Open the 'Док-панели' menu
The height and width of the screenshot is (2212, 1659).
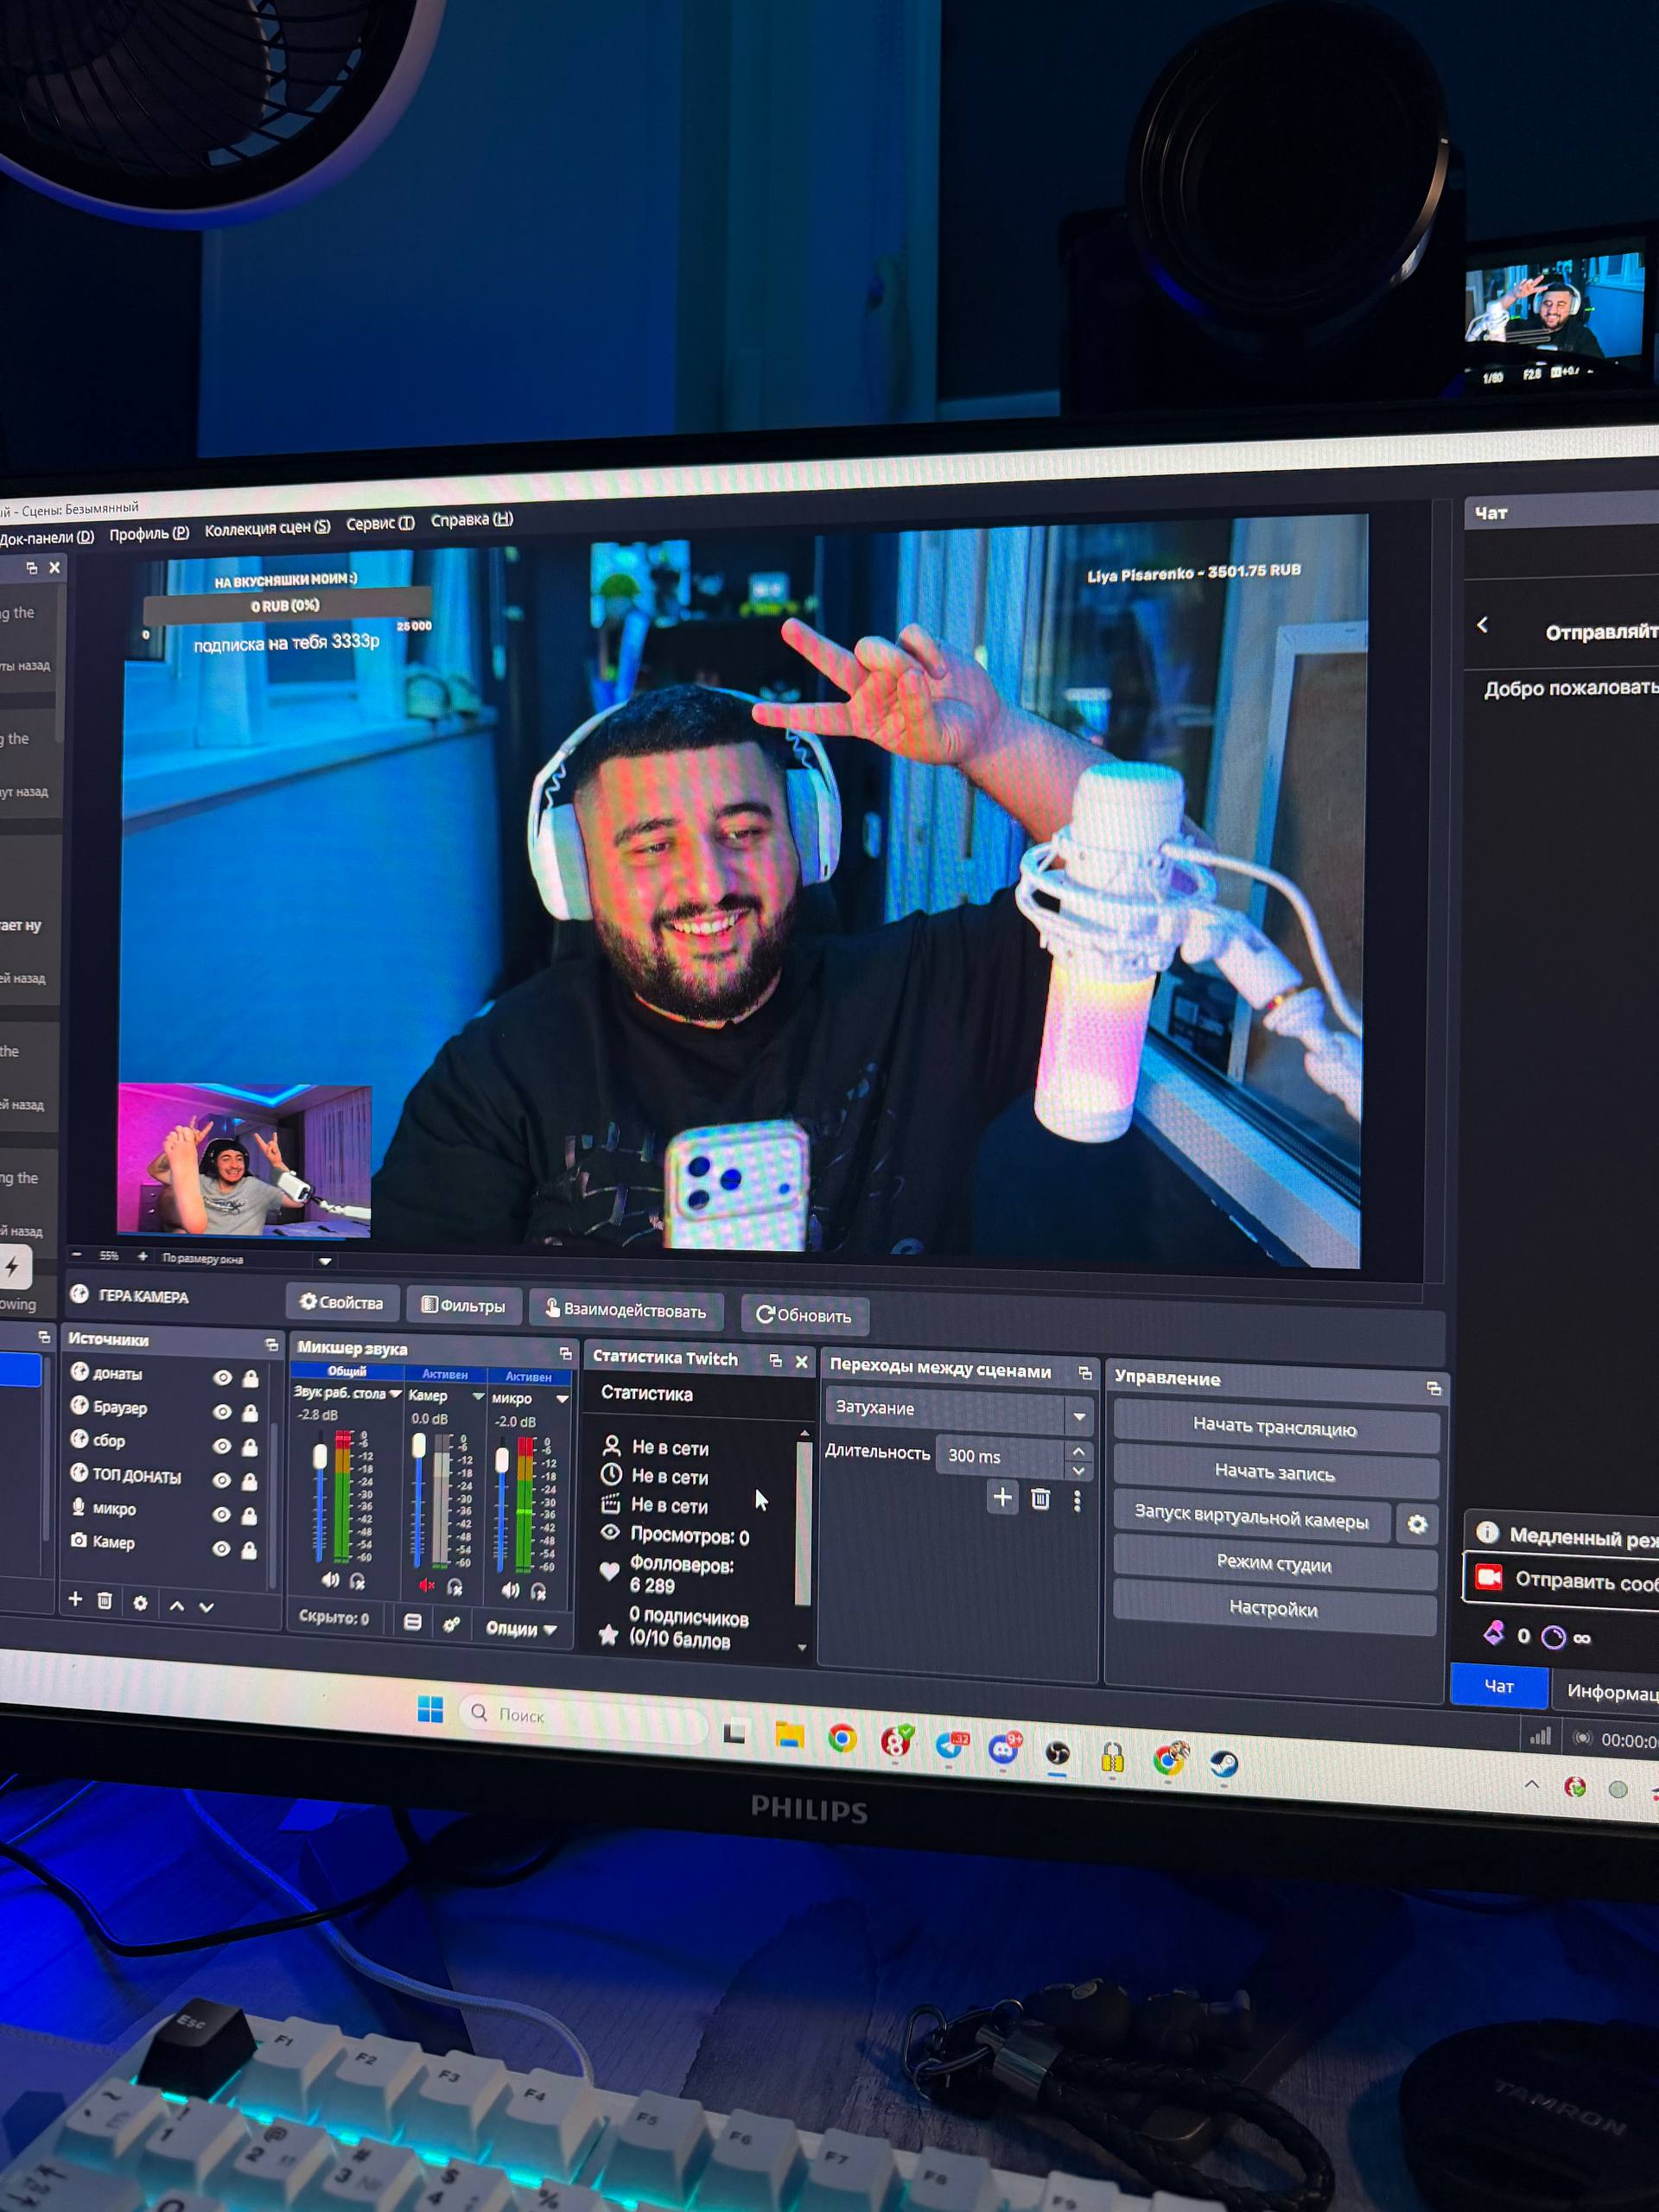(x=47, y=537)
